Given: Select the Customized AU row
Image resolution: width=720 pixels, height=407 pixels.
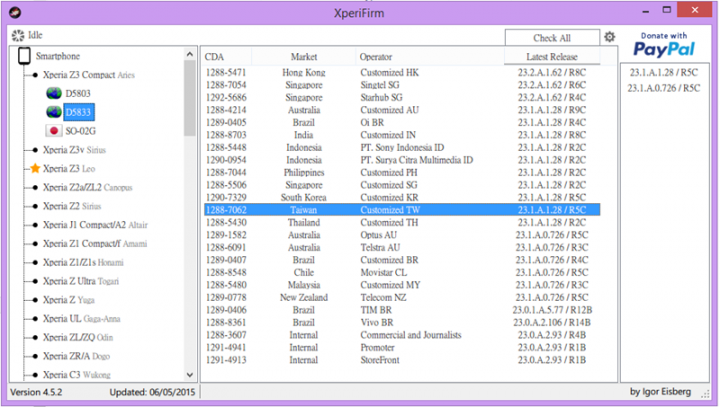Looking at the screenshot, I should (402, 110).
